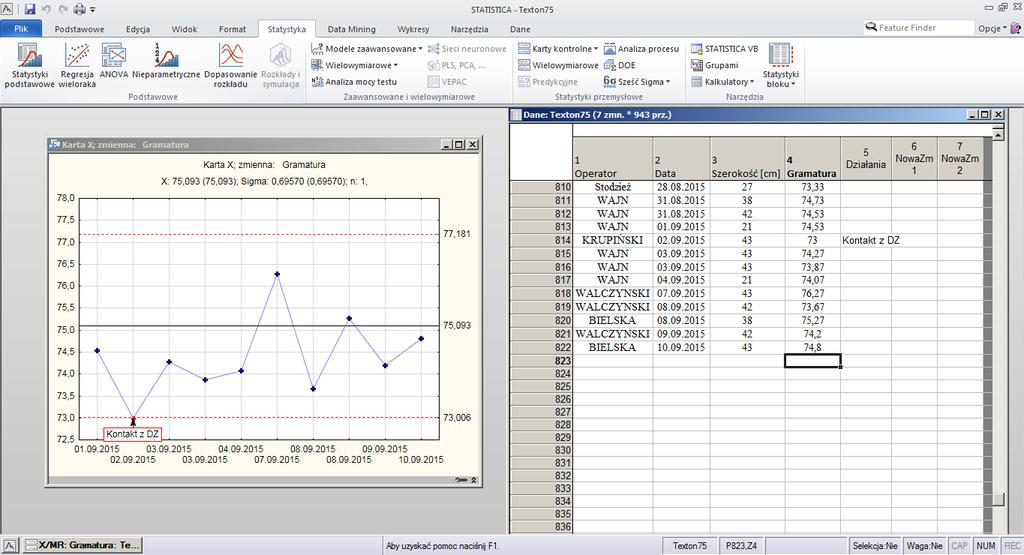
Task: Open quick access toolbar customize arrow
Action: [93, 10]
